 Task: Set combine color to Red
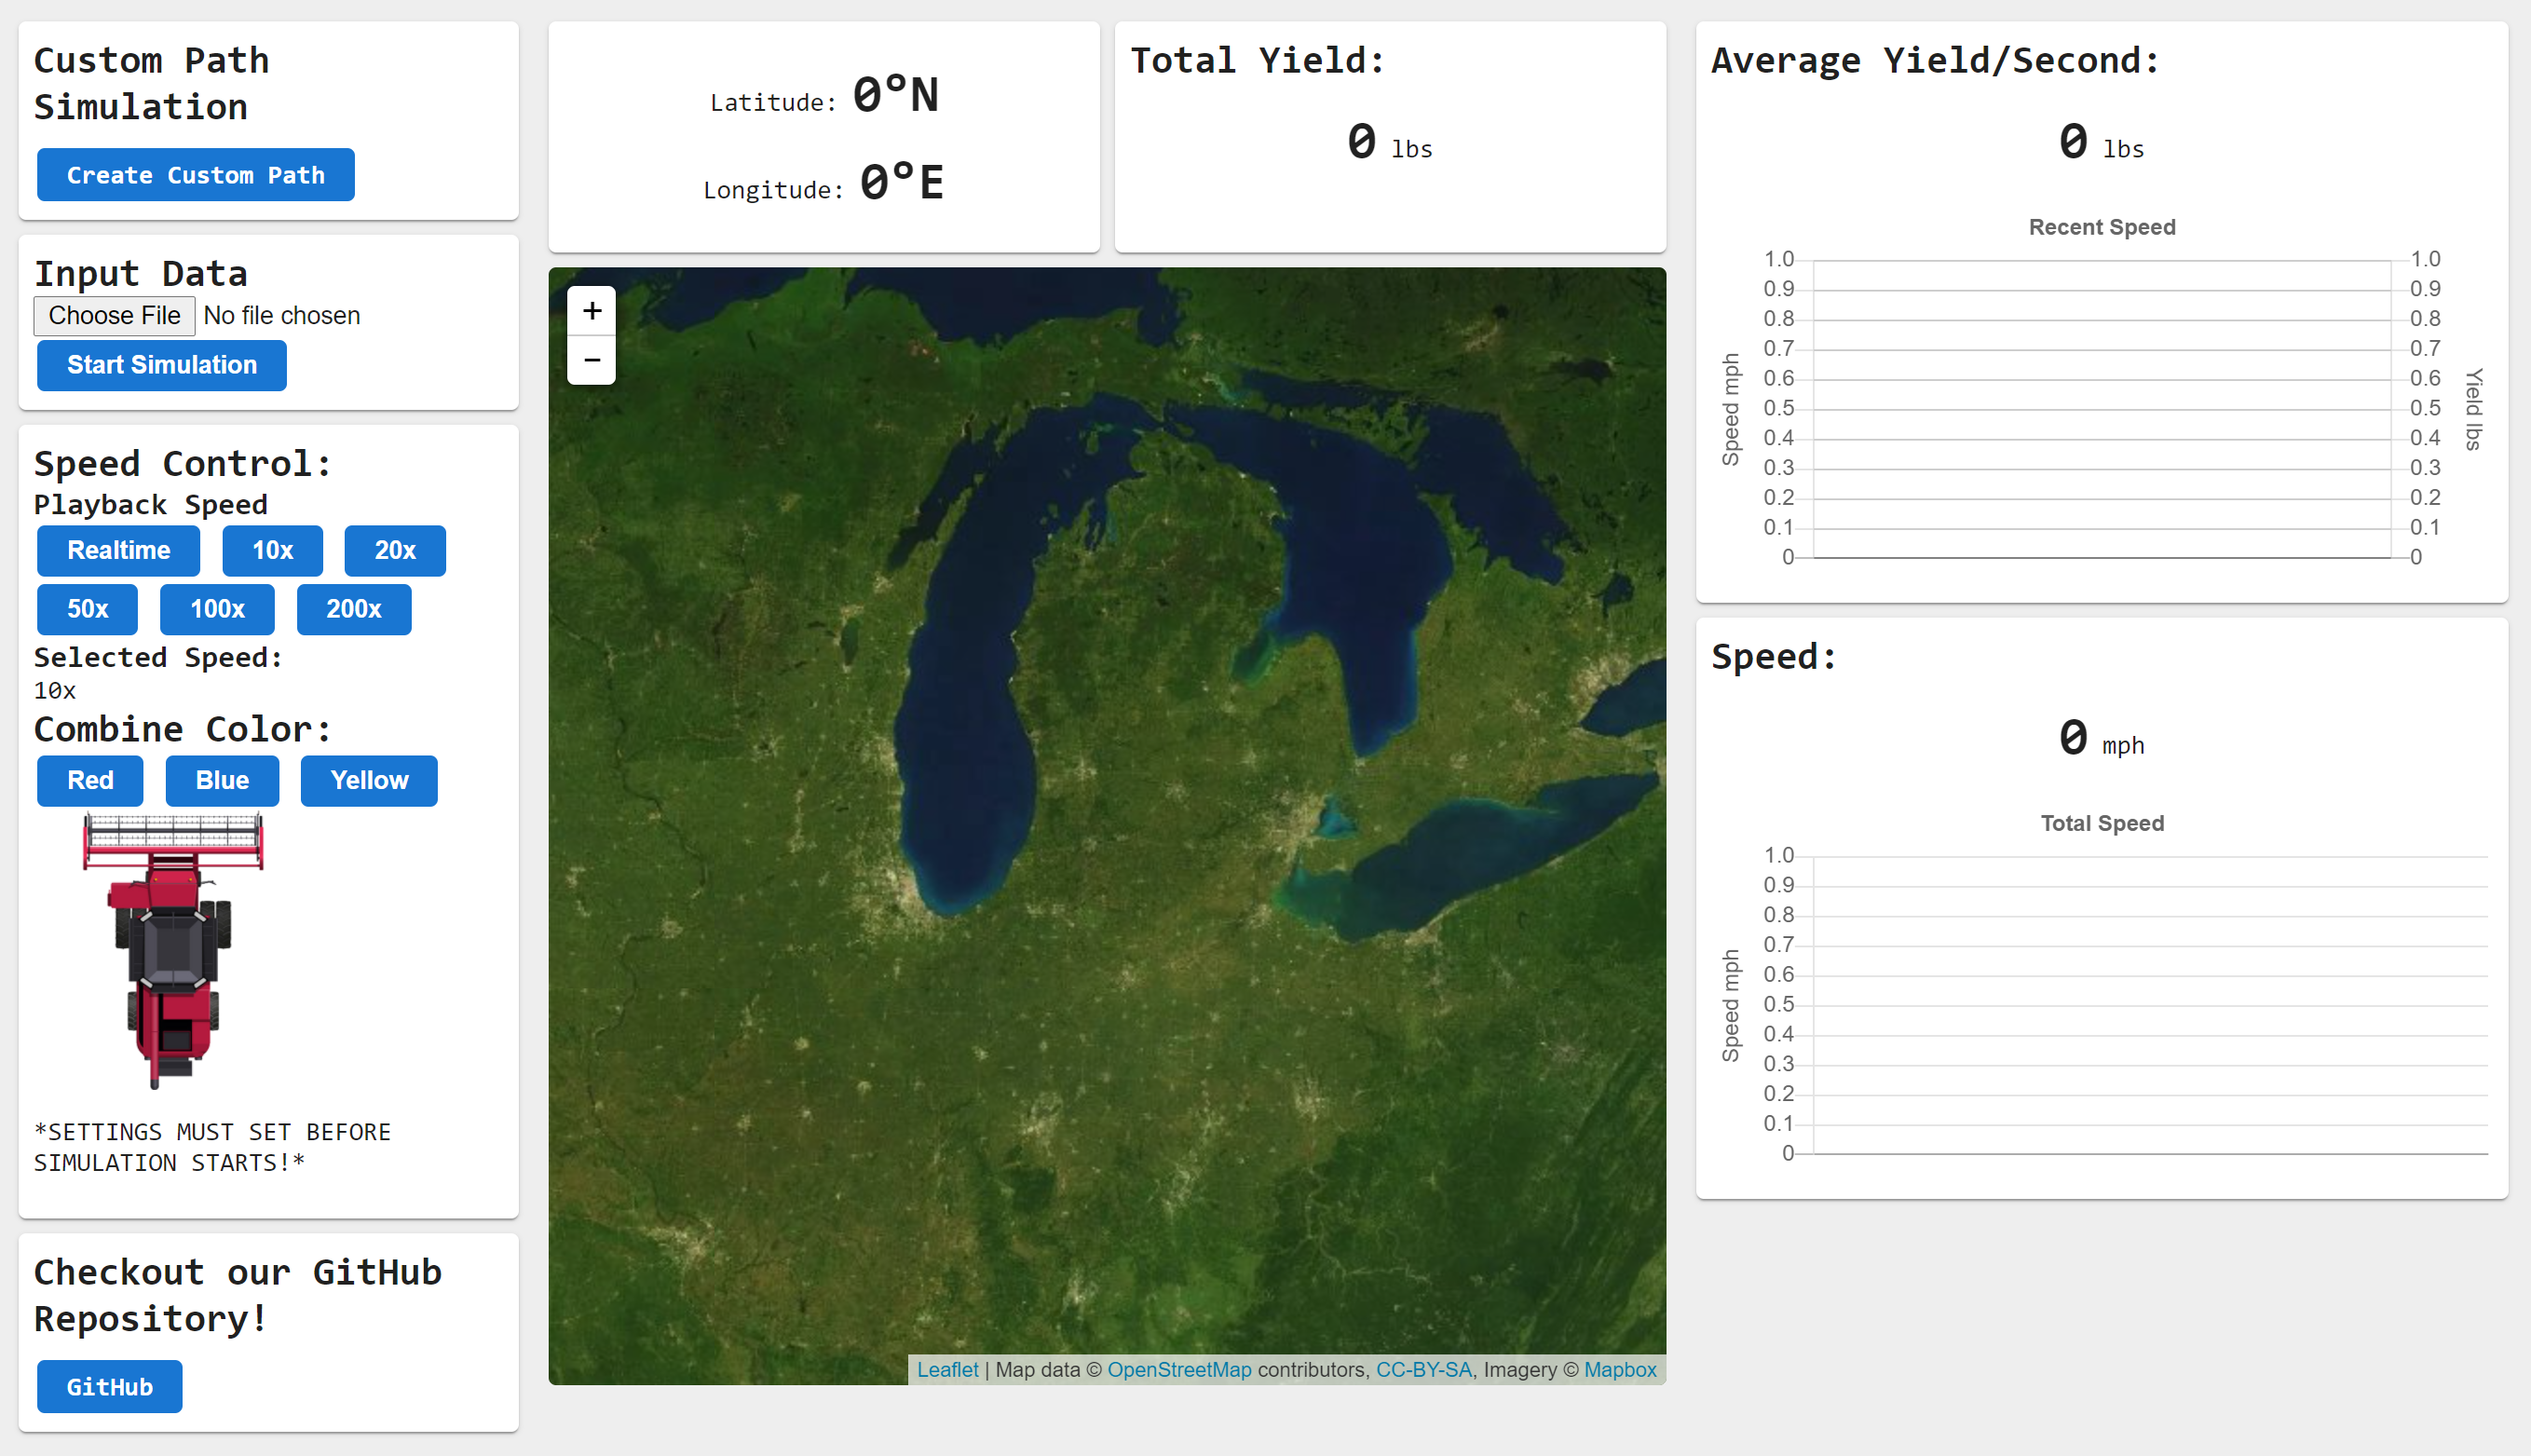click(90, 781)
